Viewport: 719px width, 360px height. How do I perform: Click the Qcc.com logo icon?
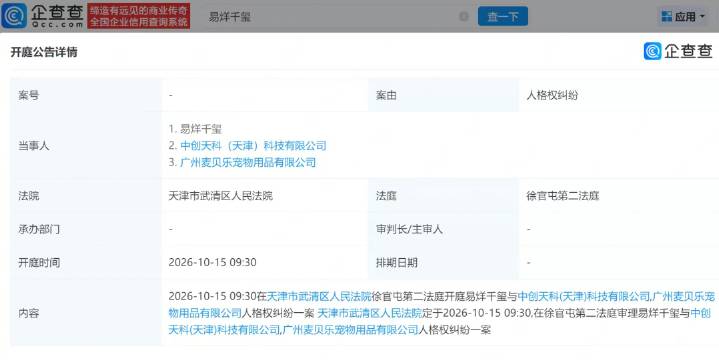coord(14,16)
